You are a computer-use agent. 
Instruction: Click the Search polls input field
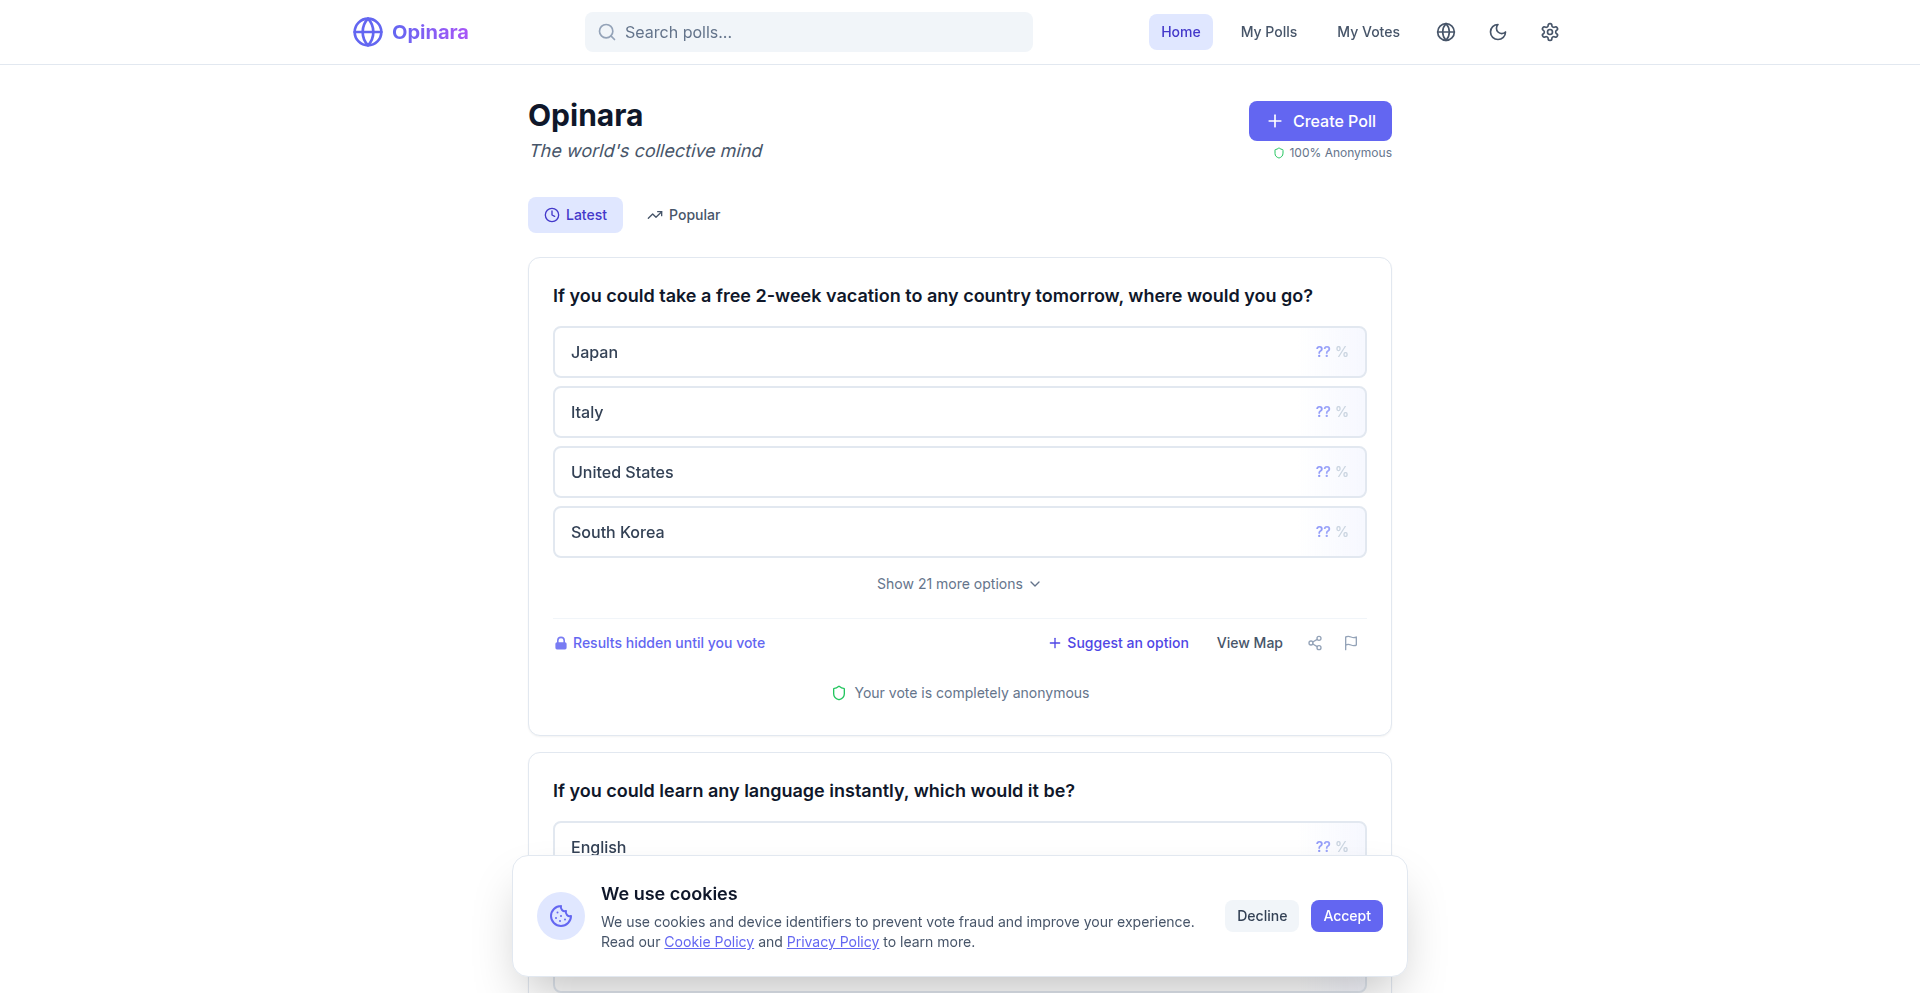pyautogui.click(x=808, y=31)
